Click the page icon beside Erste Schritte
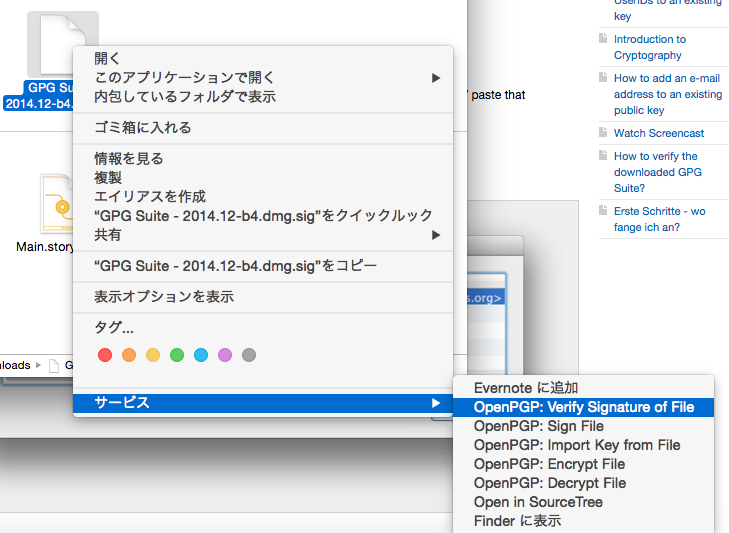This screenshot has height=533, width=729. click(x=603, y=210)
